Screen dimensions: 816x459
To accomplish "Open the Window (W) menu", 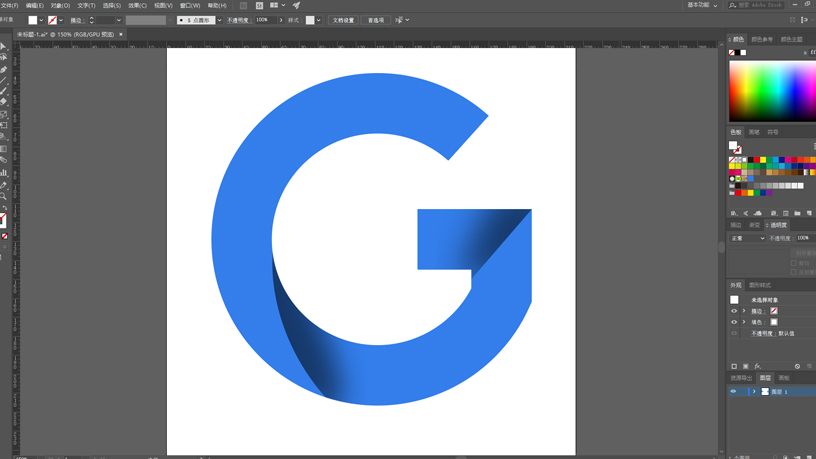I will click(190, 5).
